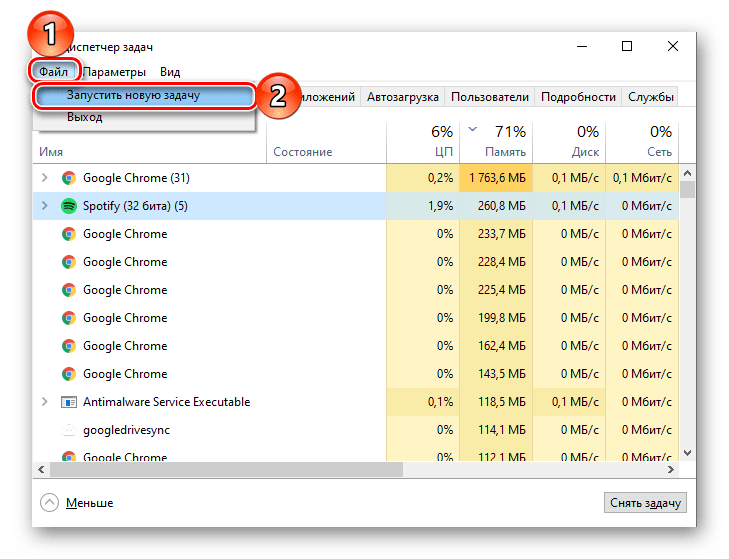Expand the Antimalware Service Executable entry
This screenshot has width=729, height=559.
tap(45, 401)
